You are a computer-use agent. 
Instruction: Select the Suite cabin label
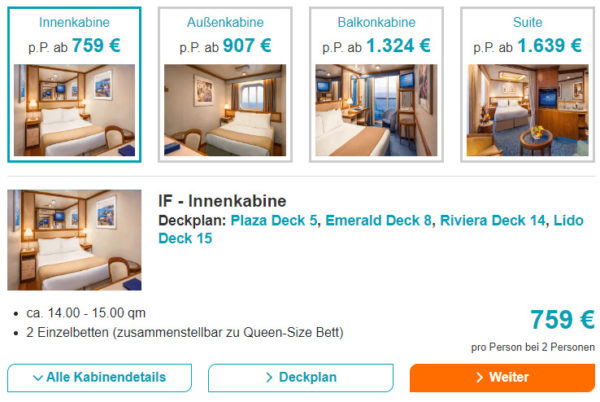[x=527, y=21]
